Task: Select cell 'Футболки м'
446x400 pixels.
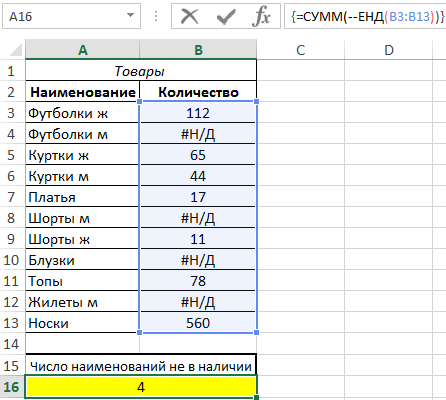Action: point(82,134)
